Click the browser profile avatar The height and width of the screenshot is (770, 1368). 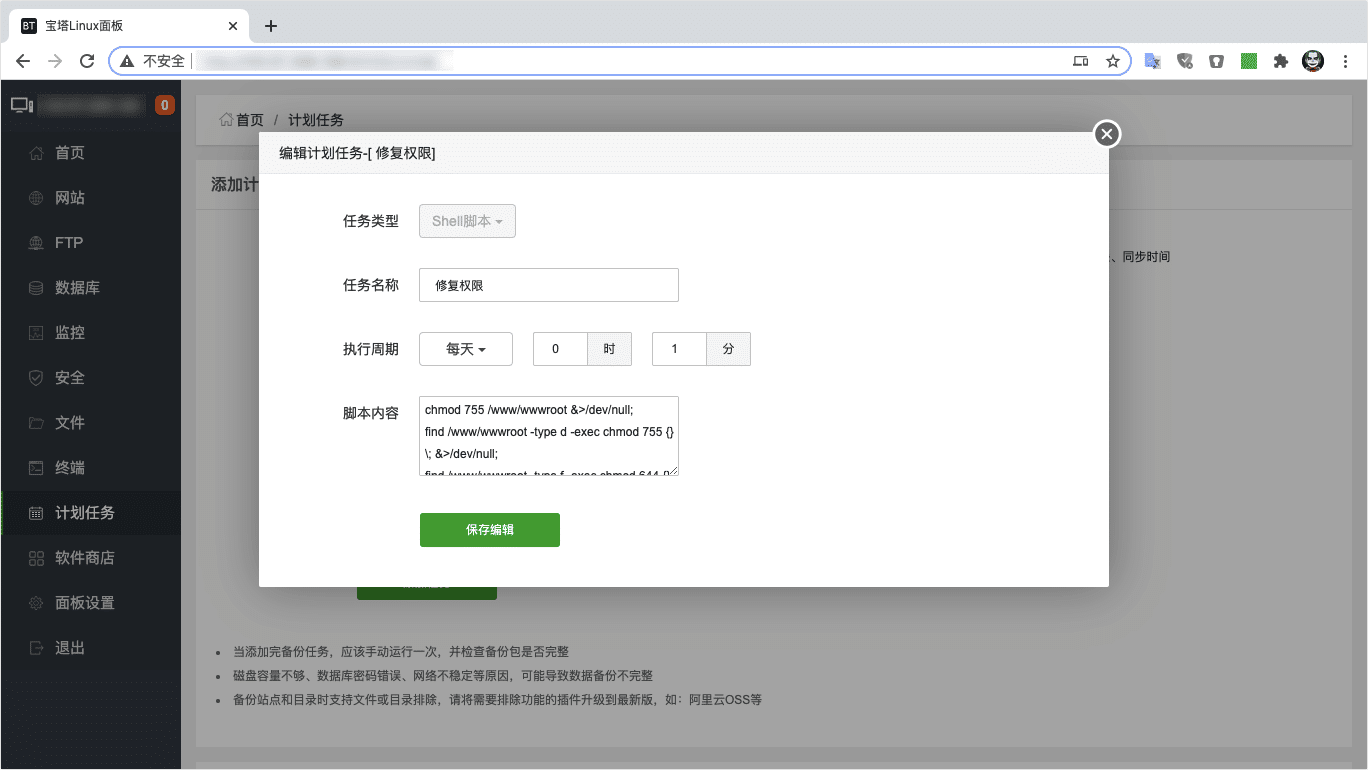tap(1313, 61)
